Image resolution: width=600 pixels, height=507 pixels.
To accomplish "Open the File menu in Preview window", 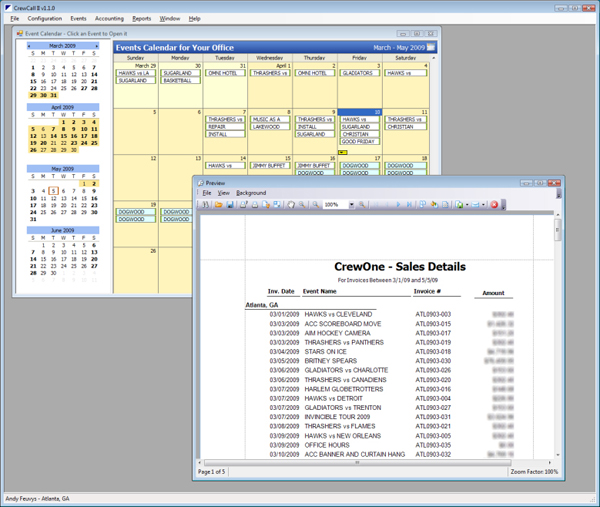I will [x=207, y=193].
